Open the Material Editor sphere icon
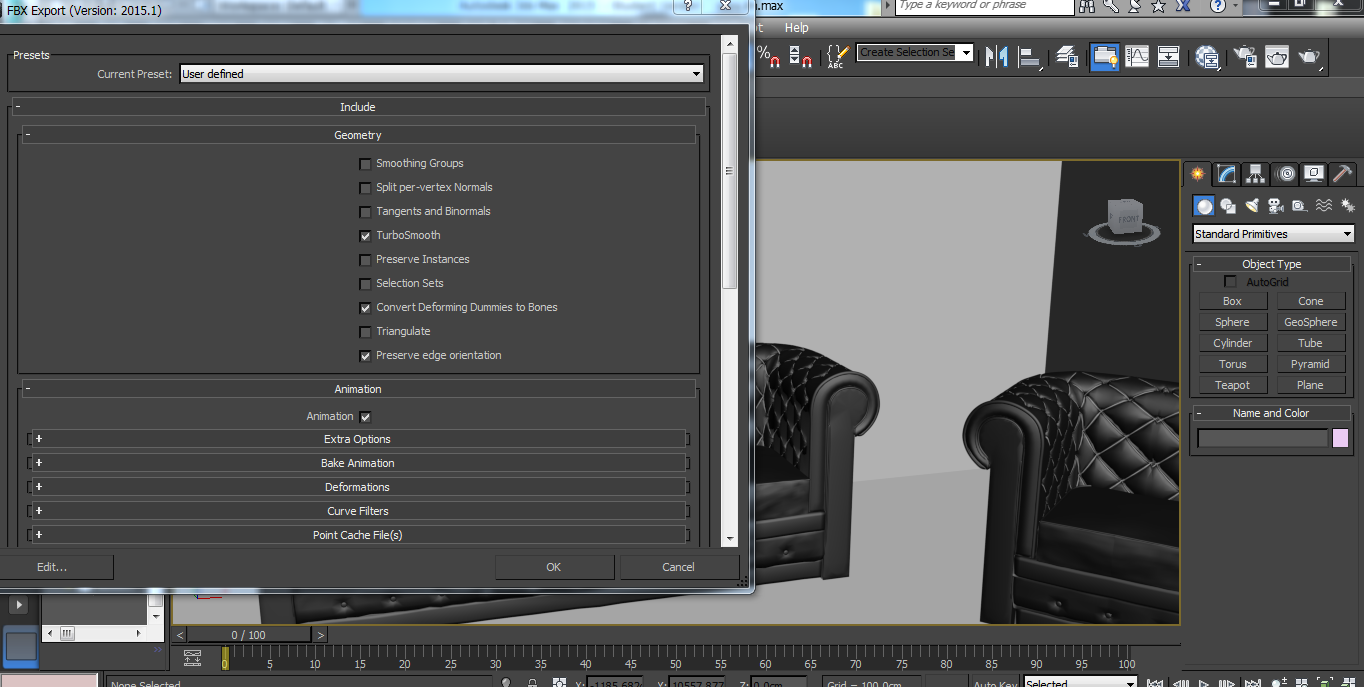Screen dimensions: 1364x687 (1207, 57)
